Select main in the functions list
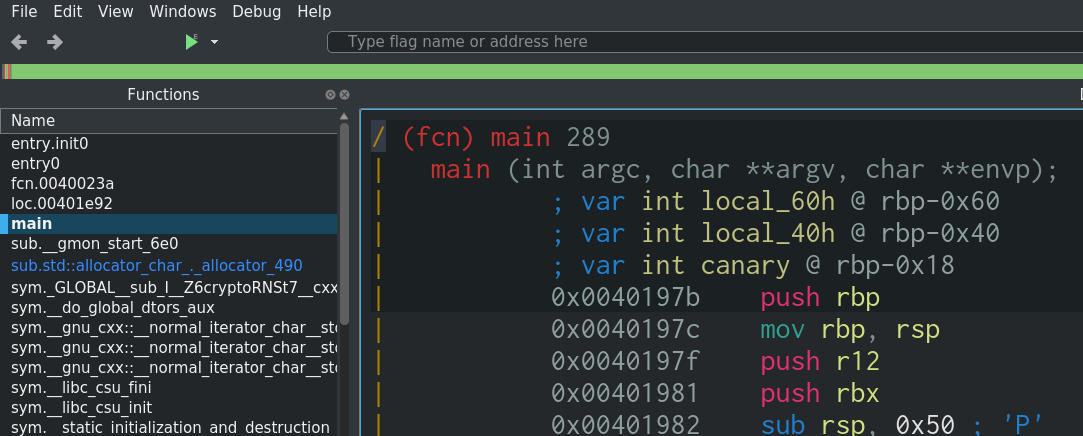 pyautogui.click(x=169, y=224)
